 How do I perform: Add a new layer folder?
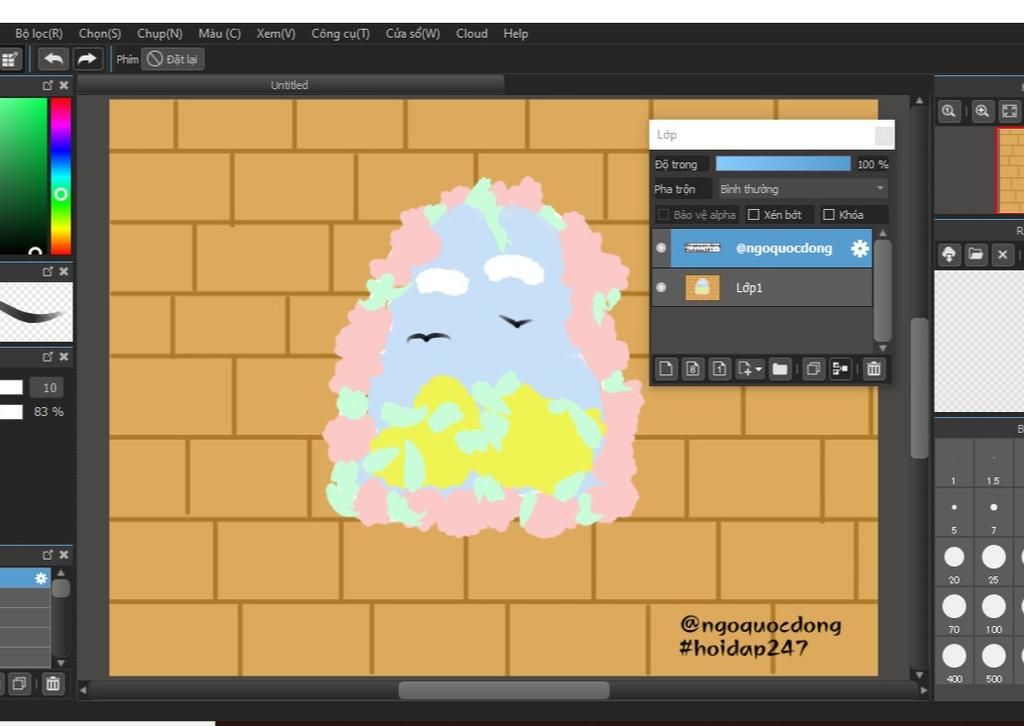[x=780, y=369]
